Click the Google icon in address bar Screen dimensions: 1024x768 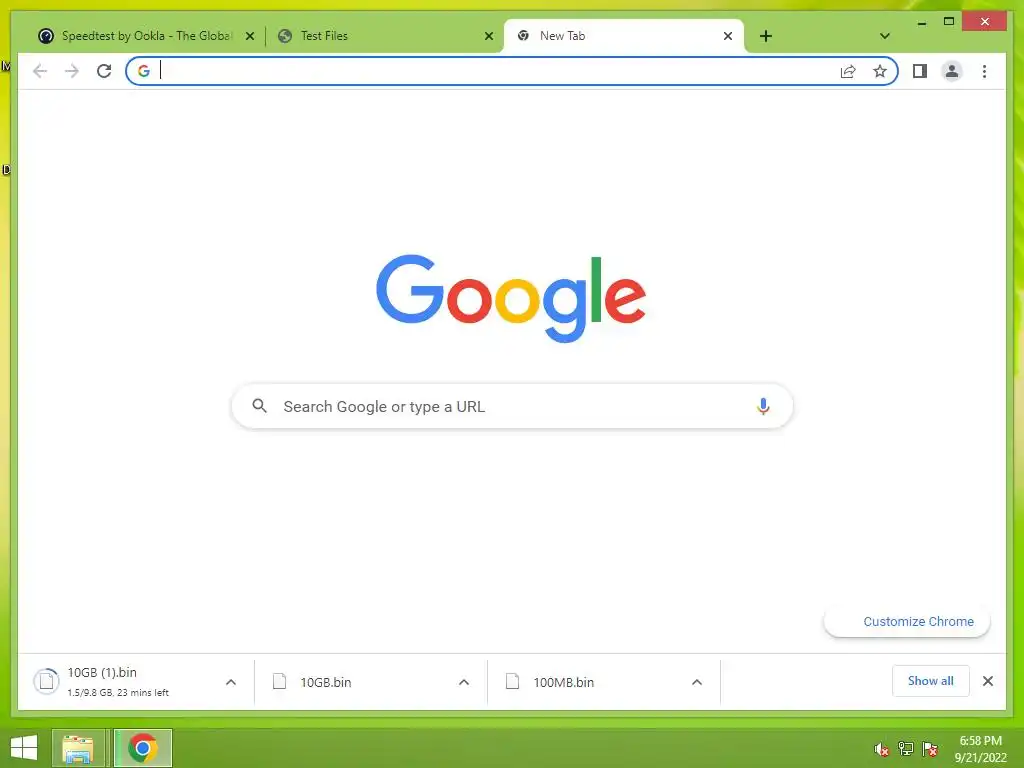pyautogui.click(x=144, y=71)
